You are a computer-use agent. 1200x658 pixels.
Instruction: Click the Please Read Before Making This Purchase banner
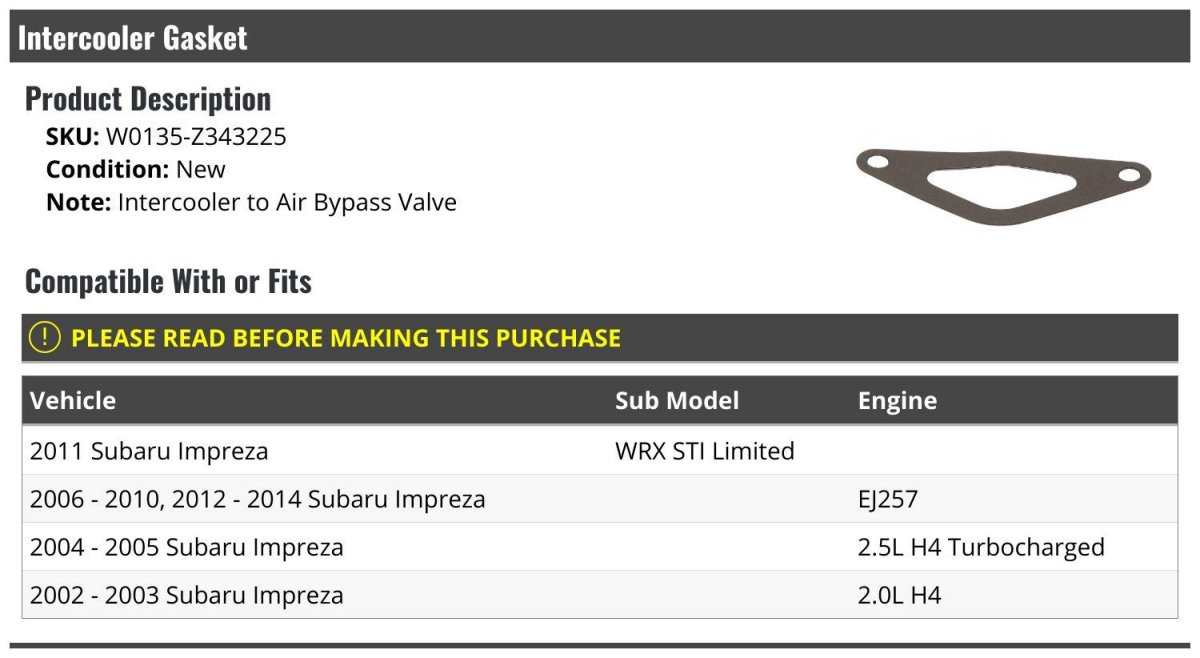click(600, 338)
